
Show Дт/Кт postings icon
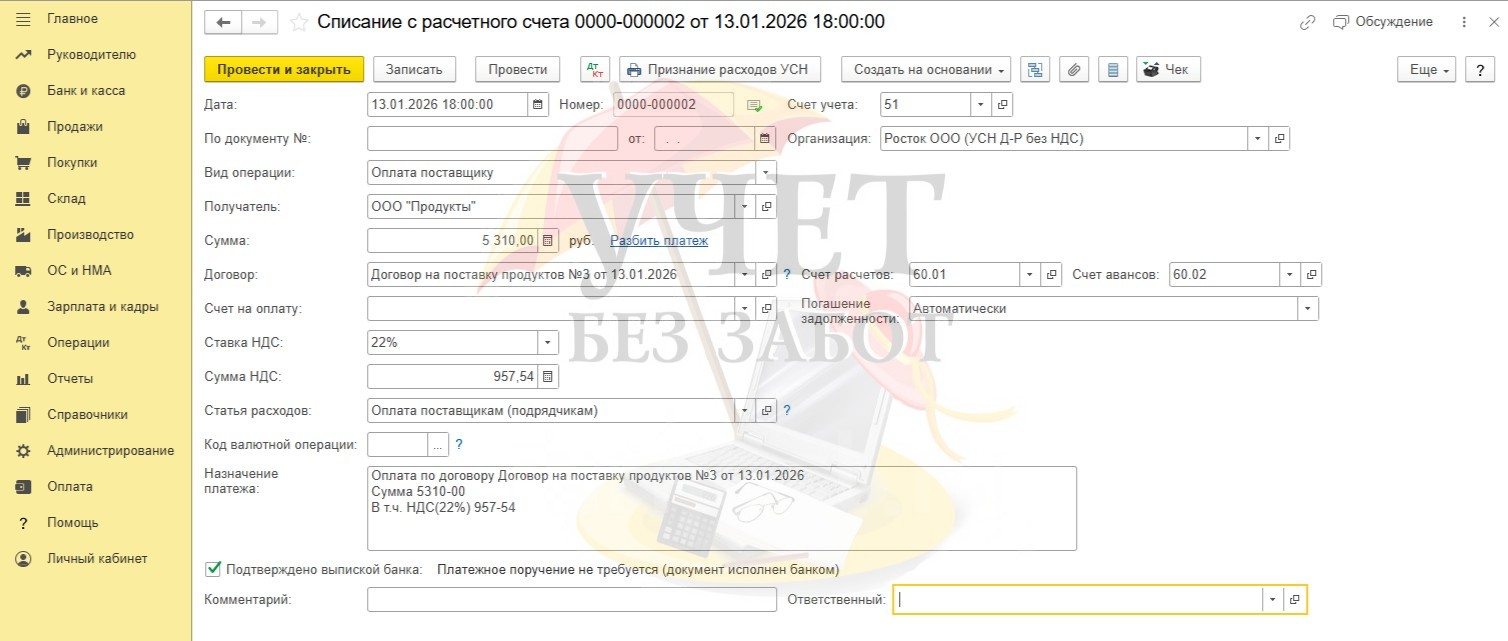595,69
